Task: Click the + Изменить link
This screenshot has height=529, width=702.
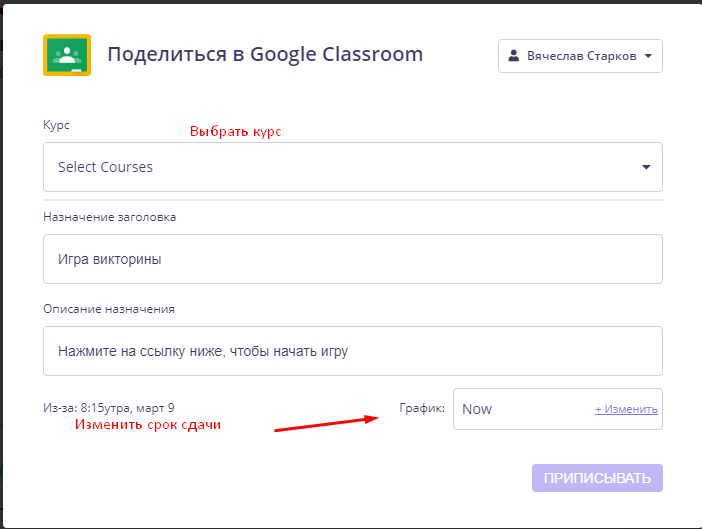Action: click(x=626, y=409)
